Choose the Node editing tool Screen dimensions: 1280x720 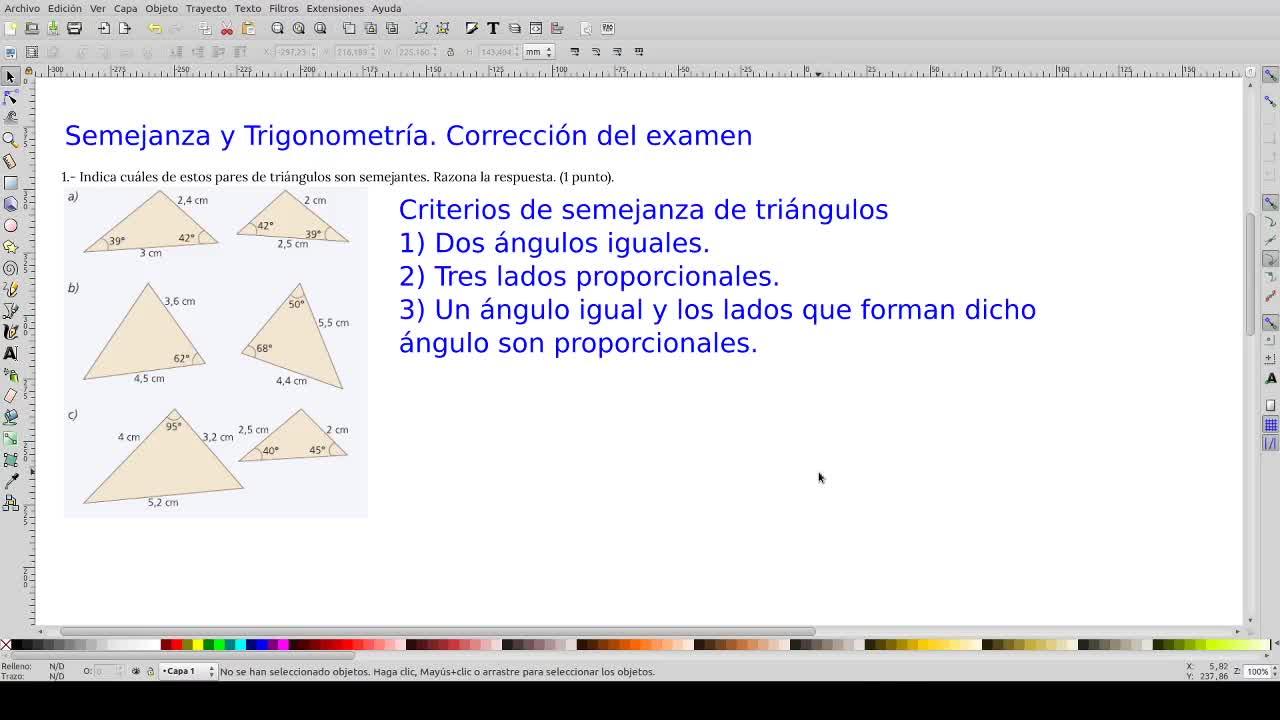(11, 98)
